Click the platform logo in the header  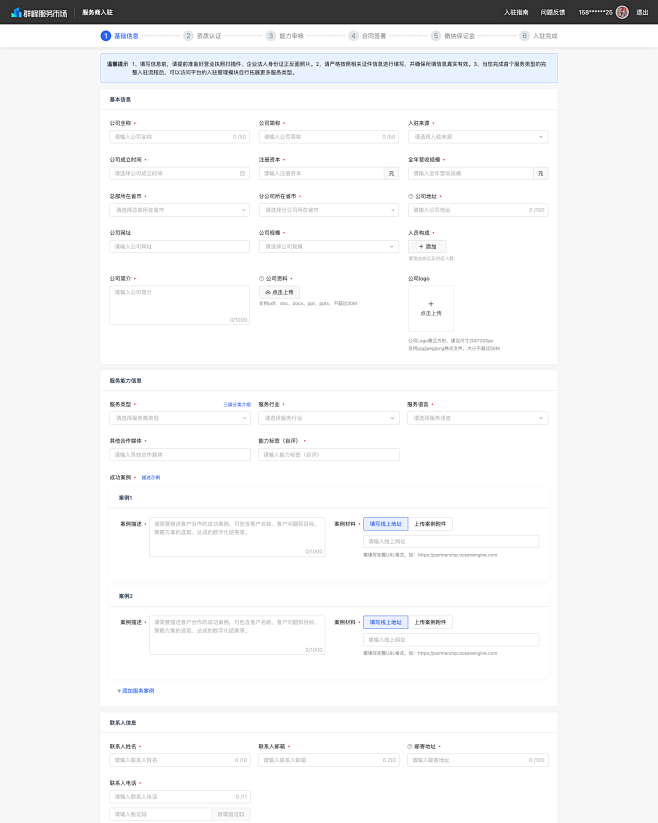pyautogui.click(x=39, y=12)
